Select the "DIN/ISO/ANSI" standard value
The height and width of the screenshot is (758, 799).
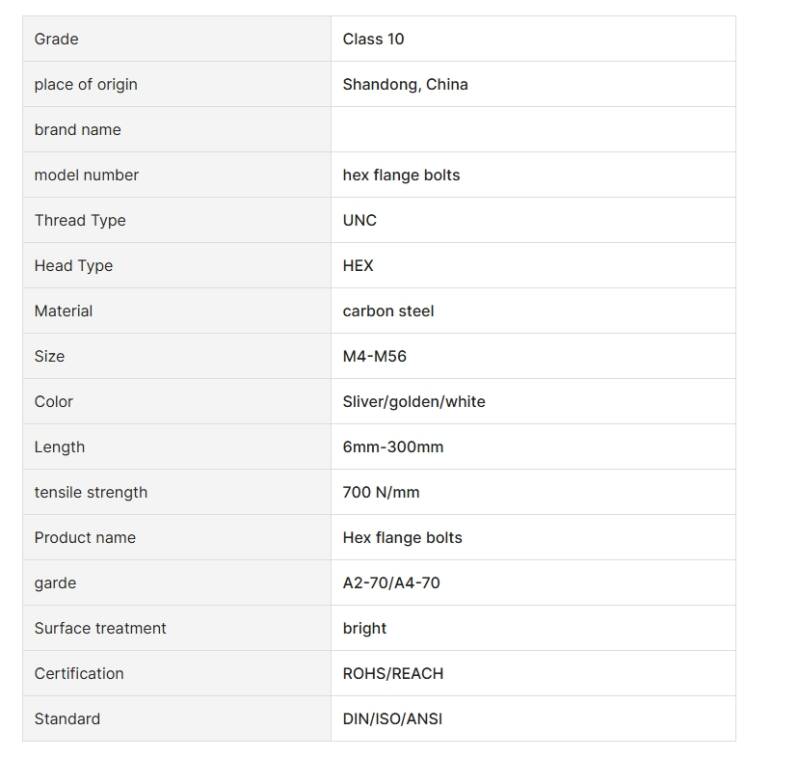coord(392,719)
